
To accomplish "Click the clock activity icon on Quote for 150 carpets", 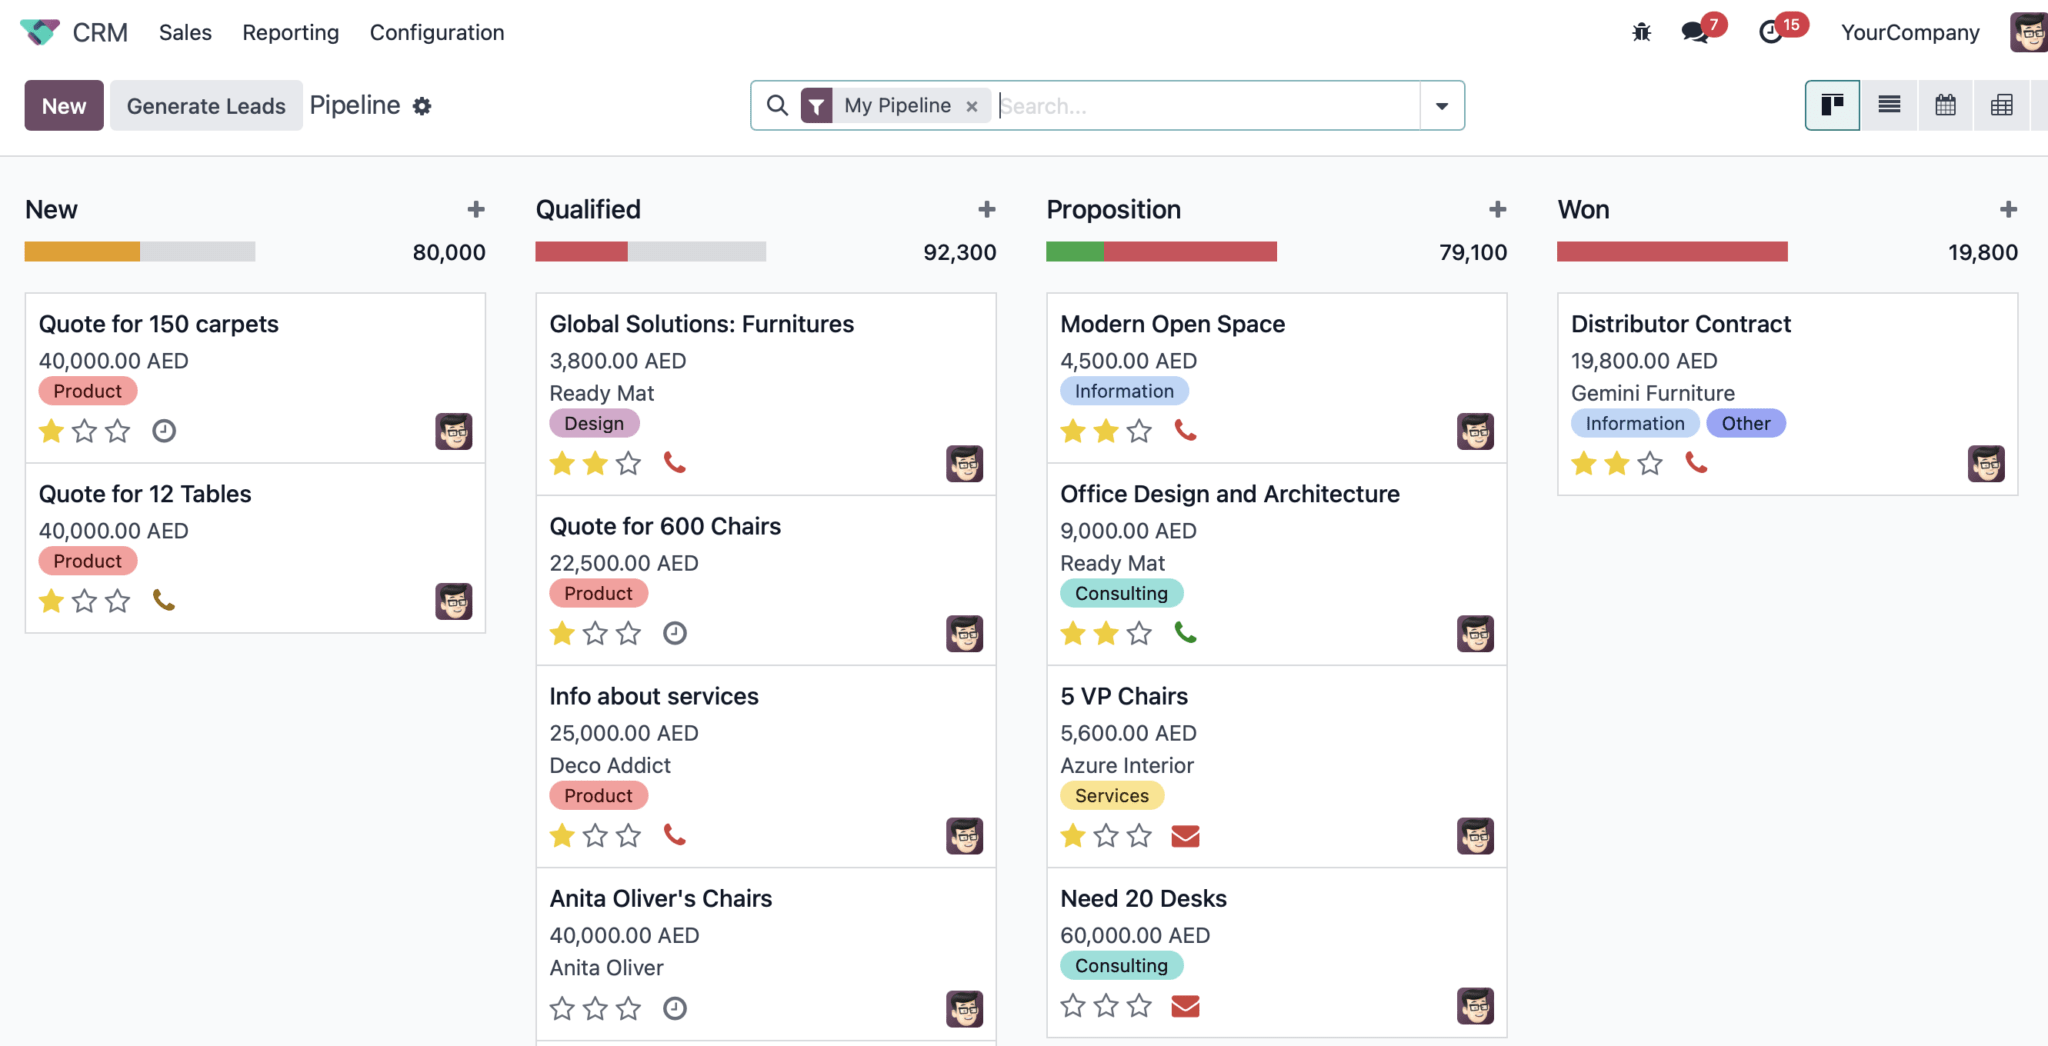I will click(x=164, y=431).
